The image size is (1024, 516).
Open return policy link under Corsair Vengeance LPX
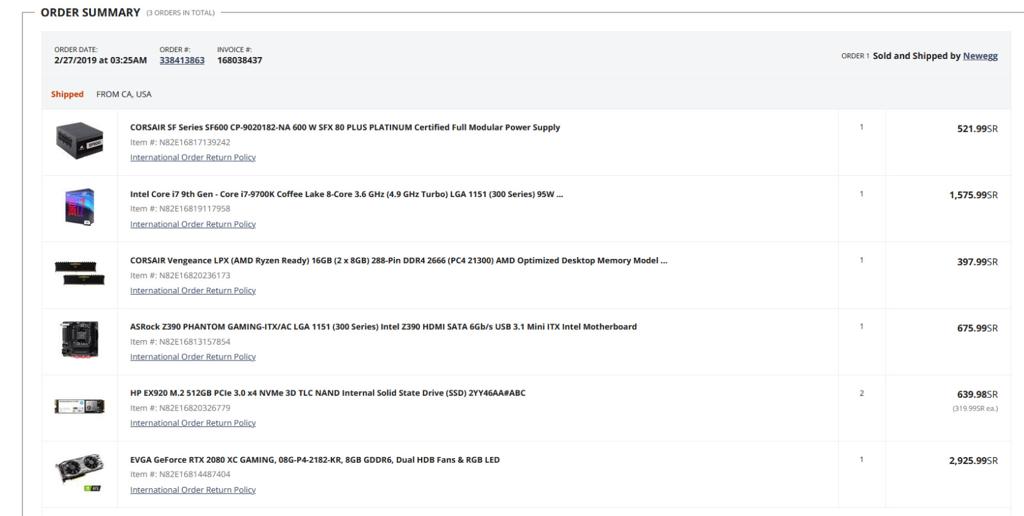point(193,291)
